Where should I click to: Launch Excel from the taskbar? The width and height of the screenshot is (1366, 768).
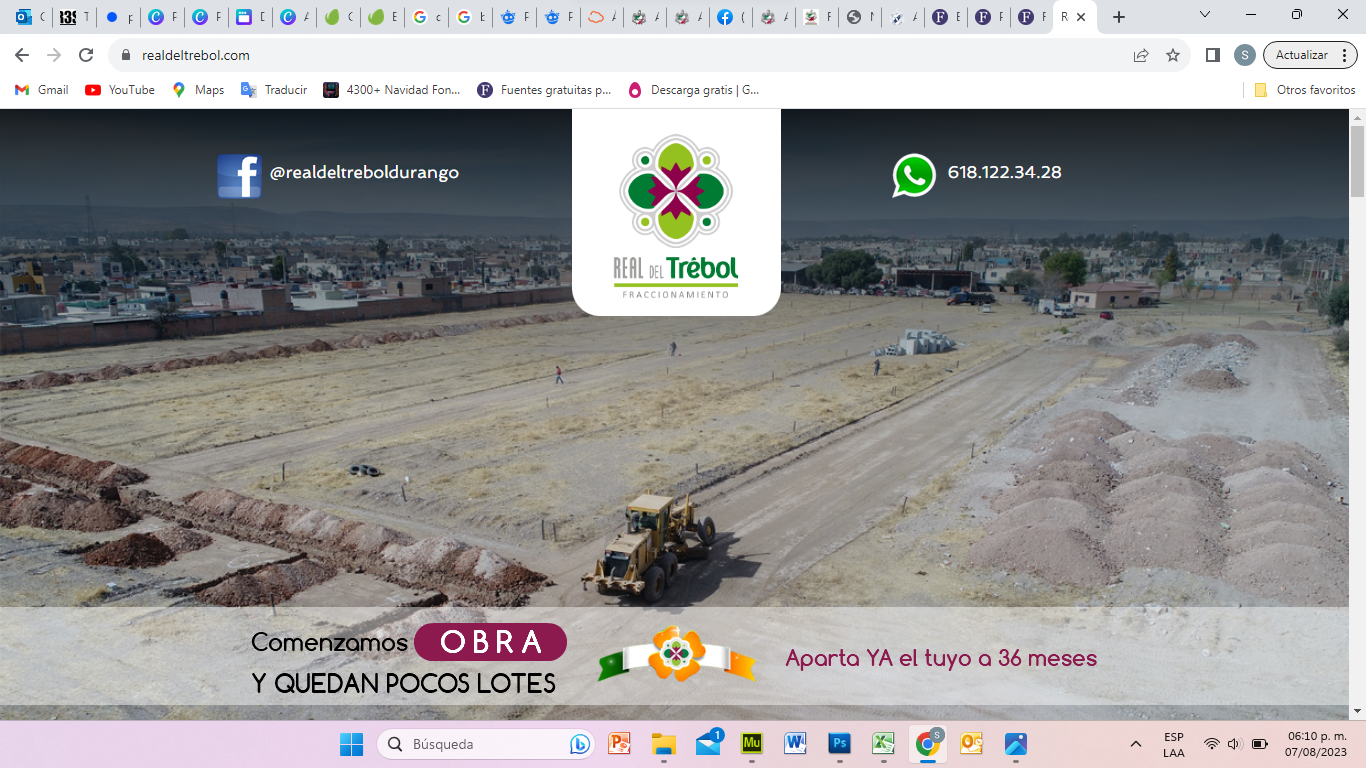(x=883, y=744)
